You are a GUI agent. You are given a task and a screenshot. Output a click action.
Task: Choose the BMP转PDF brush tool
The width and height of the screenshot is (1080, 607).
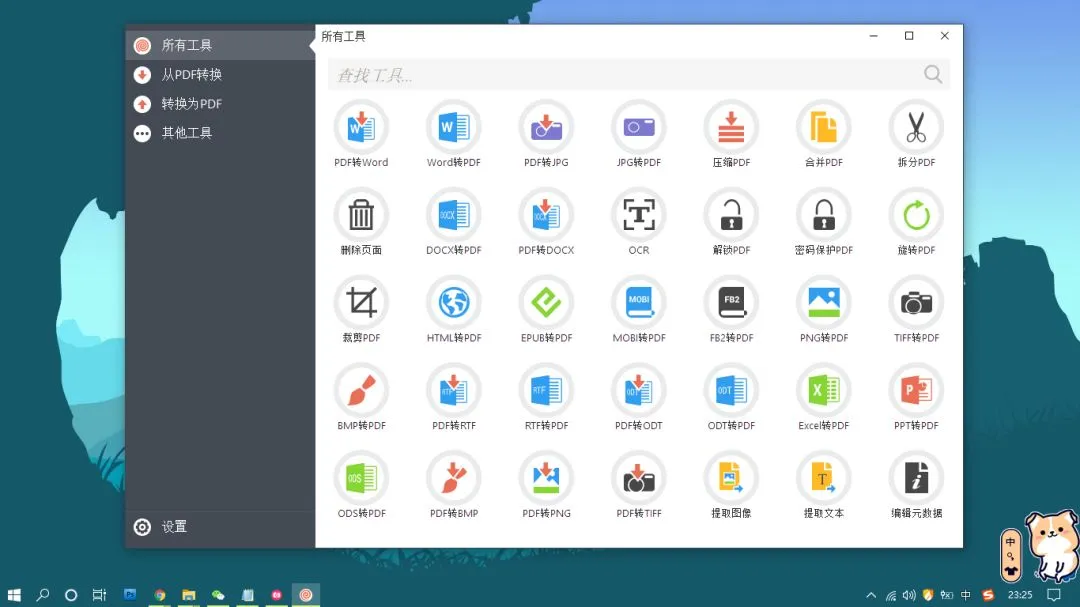click(x=361, y=398)
